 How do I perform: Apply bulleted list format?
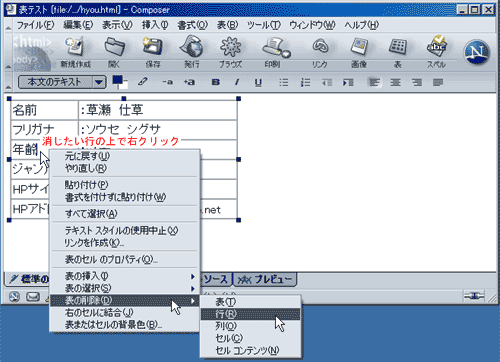[283, 82]
